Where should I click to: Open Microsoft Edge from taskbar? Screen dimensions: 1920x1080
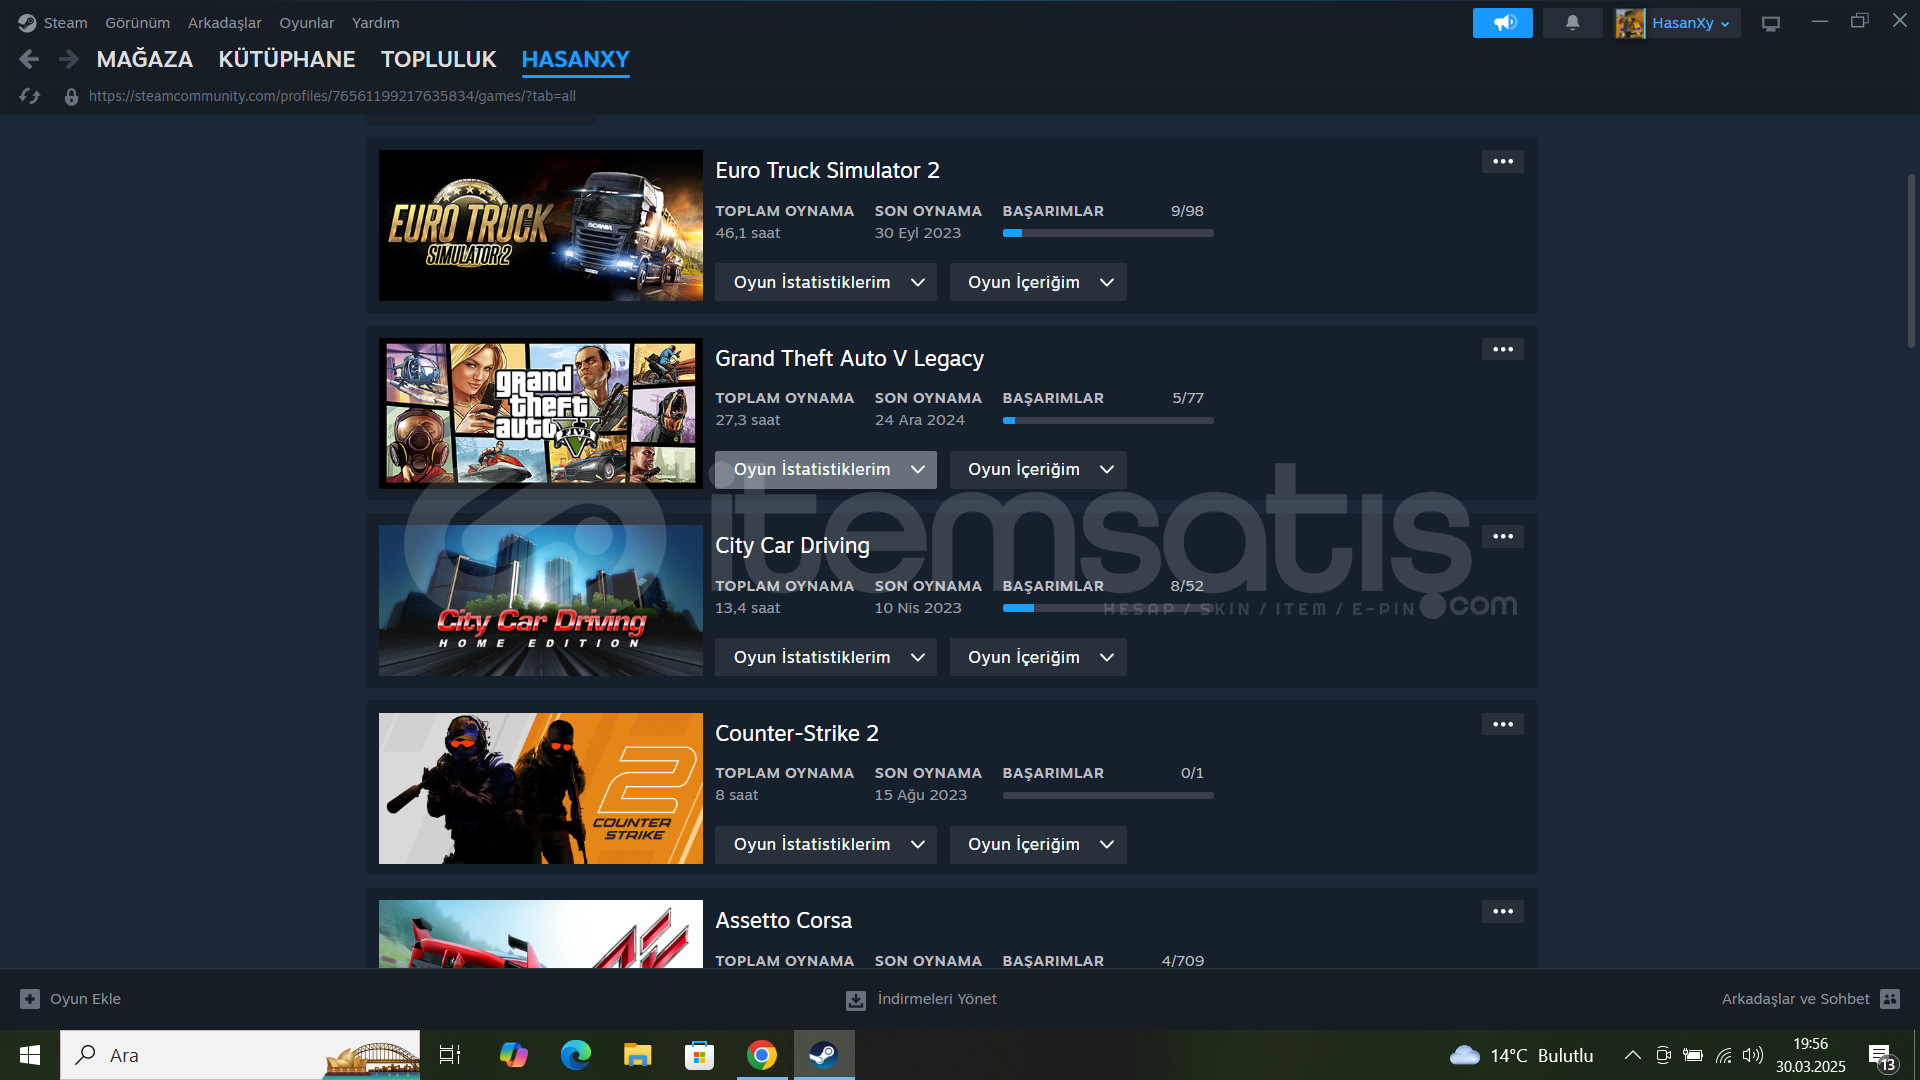pos(575,1055)
